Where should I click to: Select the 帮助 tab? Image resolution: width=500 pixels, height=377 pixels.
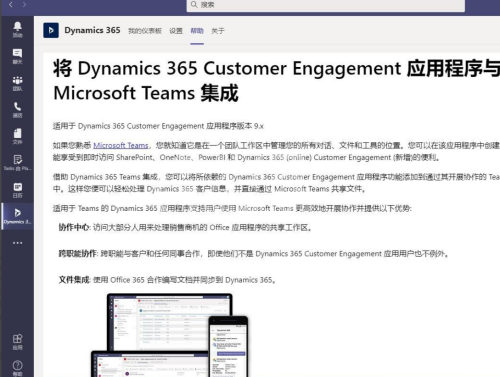point(197,31)
